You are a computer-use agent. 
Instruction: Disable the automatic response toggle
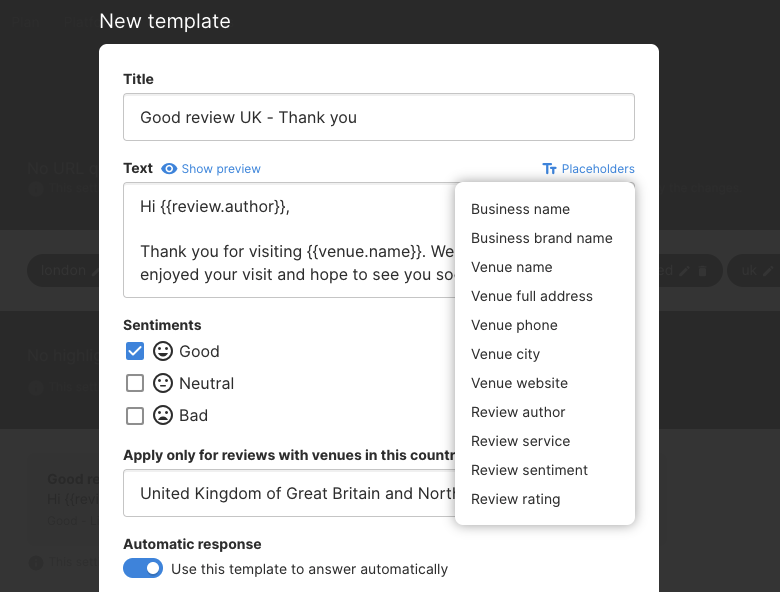(x=143, y=568)
